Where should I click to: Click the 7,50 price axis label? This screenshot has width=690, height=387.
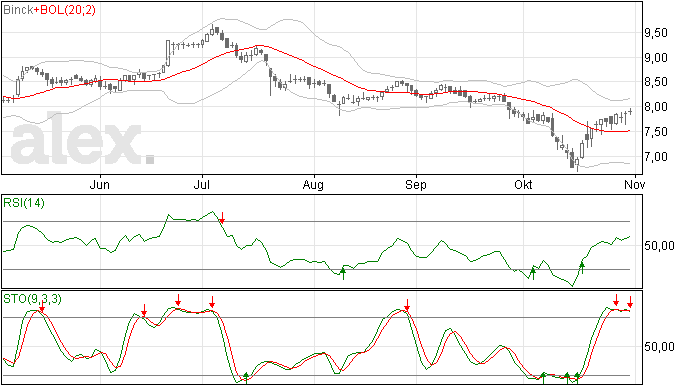pos(656,132)
